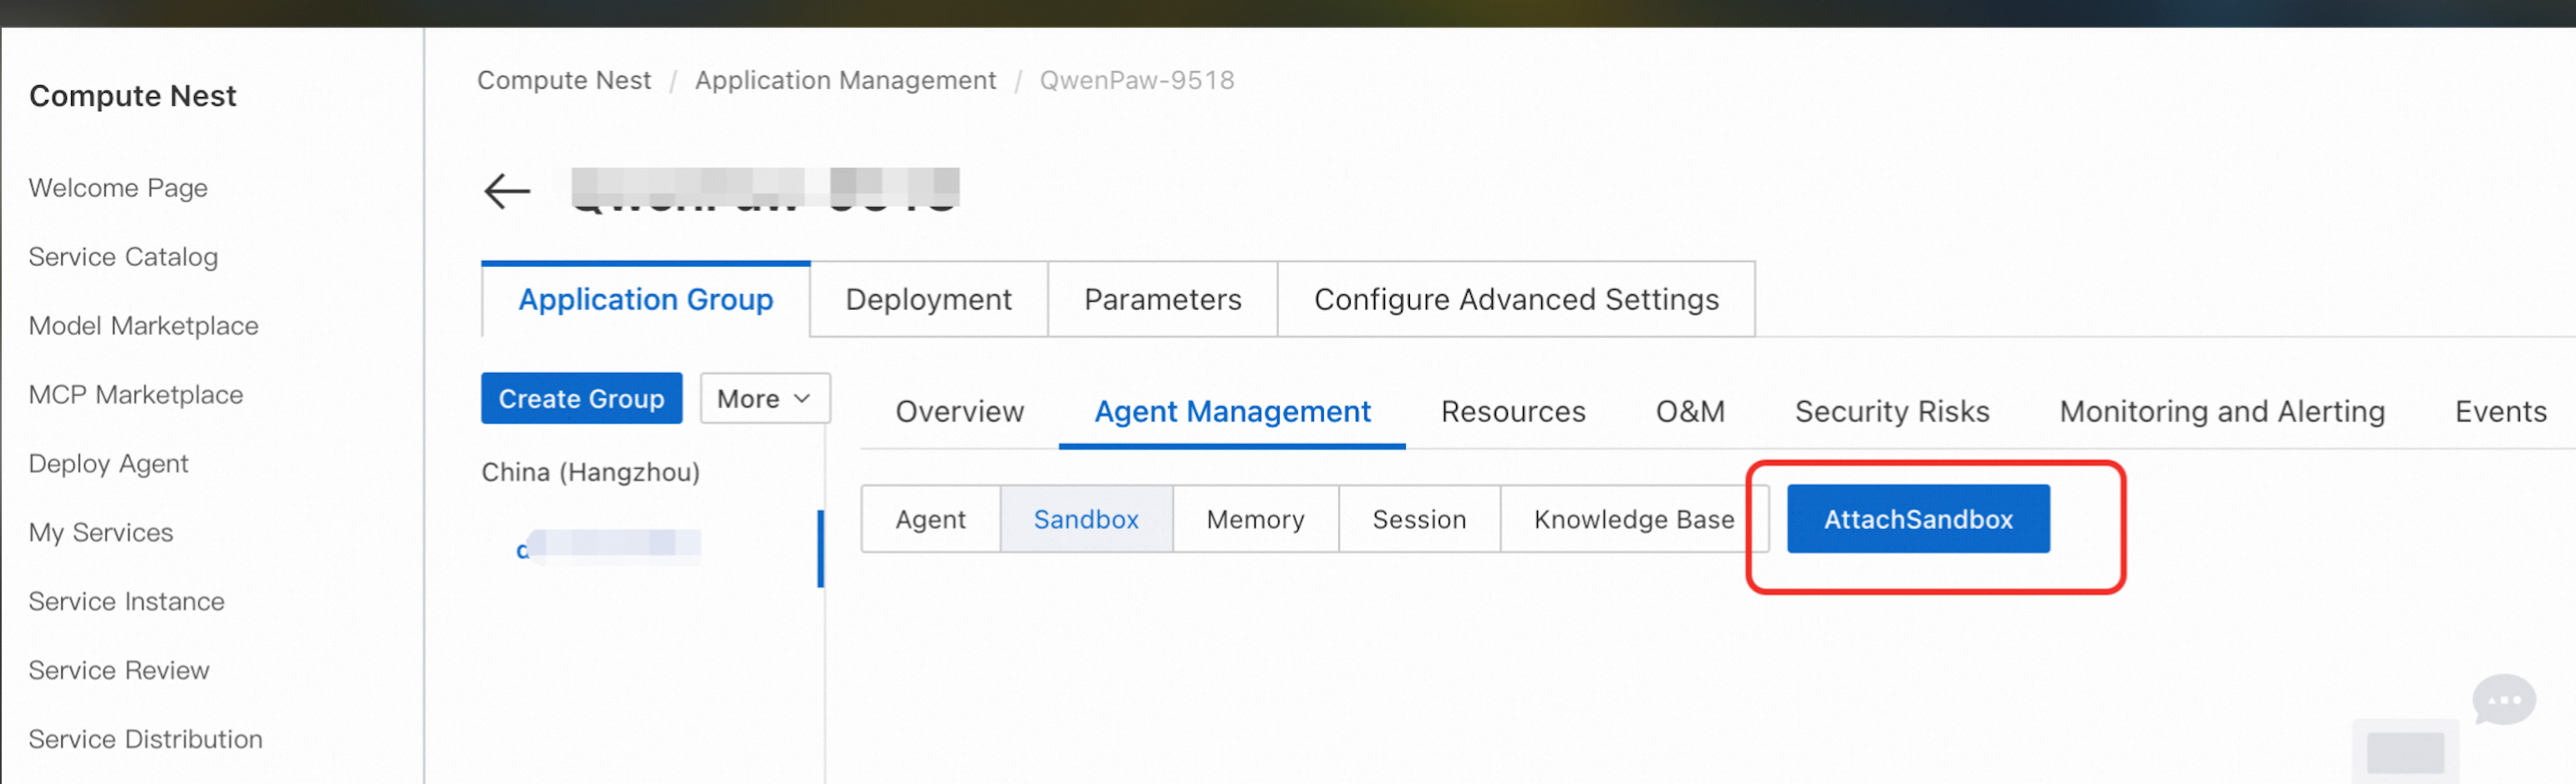The height and width of the screenshot is (784, 2576).
Task: Select the blurred group under China (Hangzhou)
Action: click(x=610, y=547)
